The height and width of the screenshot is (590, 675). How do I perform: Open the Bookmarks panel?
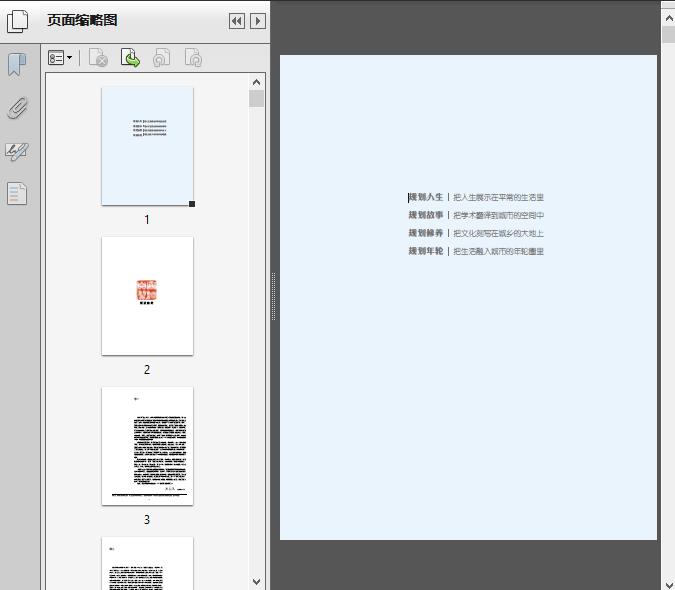point(17,65)
